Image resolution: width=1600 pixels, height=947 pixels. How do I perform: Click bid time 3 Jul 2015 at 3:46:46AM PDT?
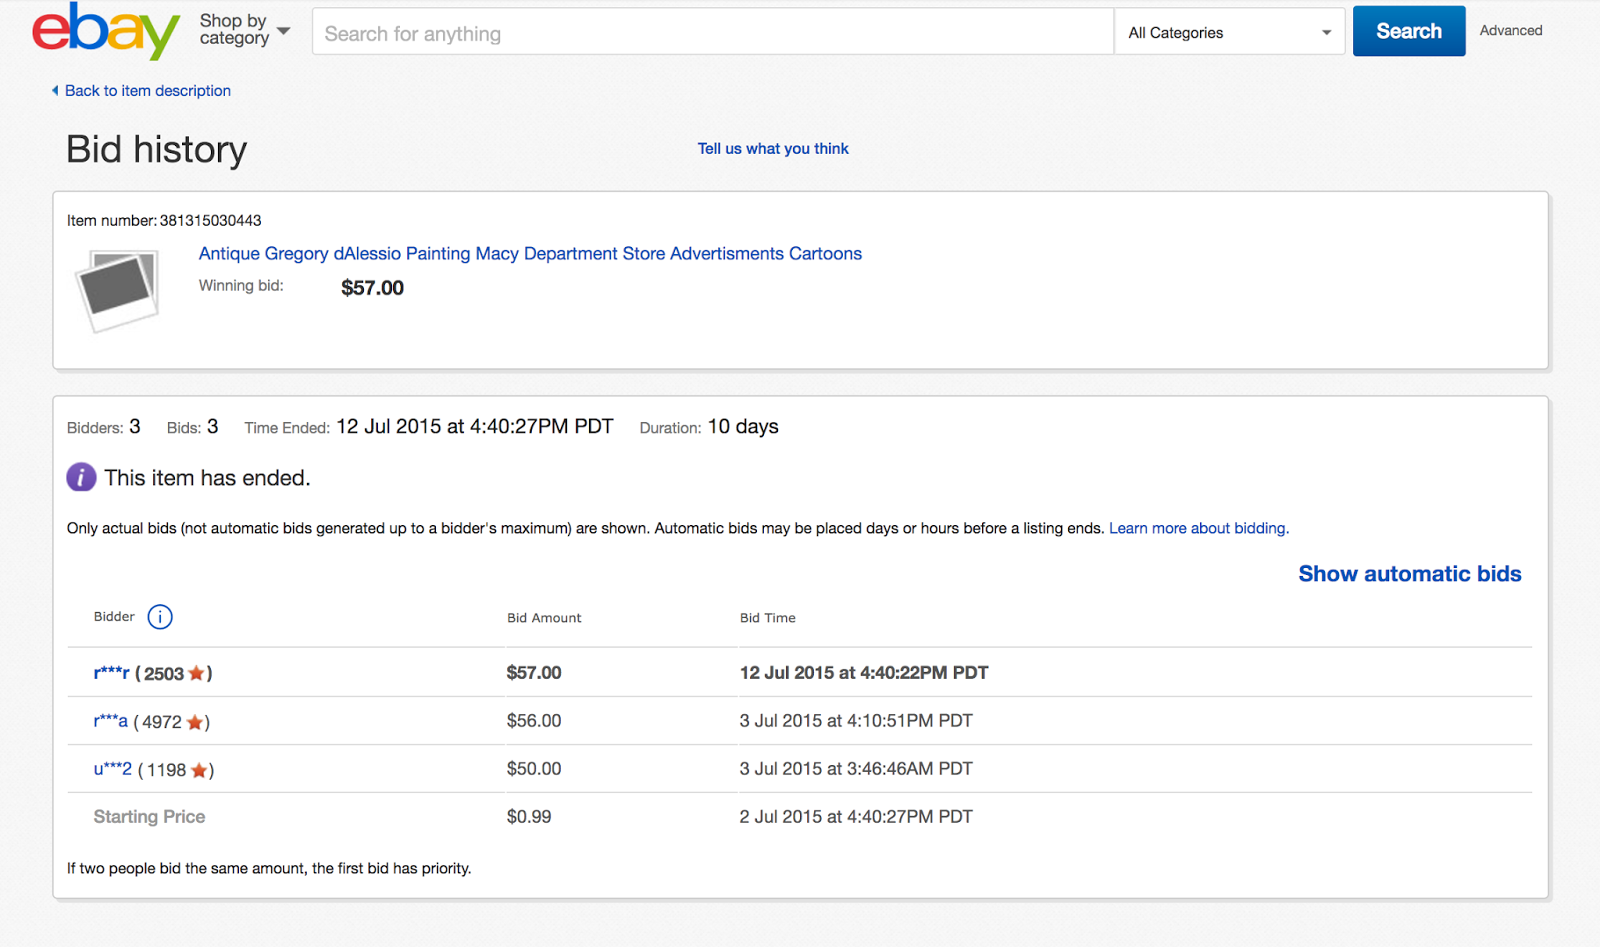tap(856, 769)
